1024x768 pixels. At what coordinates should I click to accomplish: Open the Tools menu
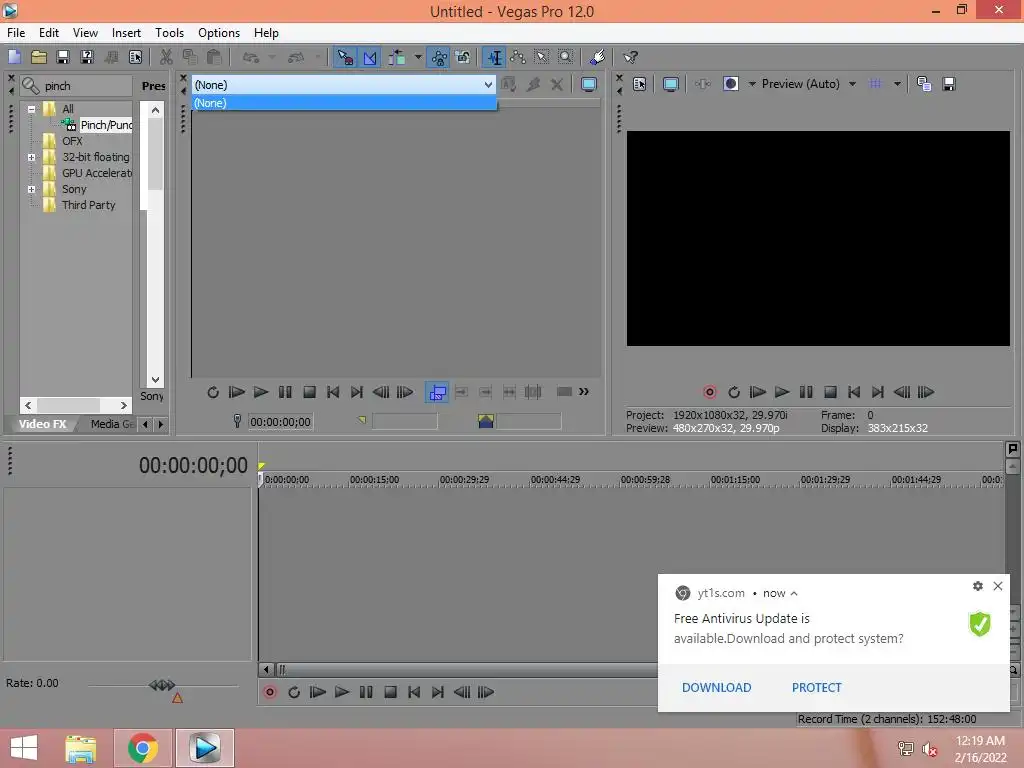(169, 33)
